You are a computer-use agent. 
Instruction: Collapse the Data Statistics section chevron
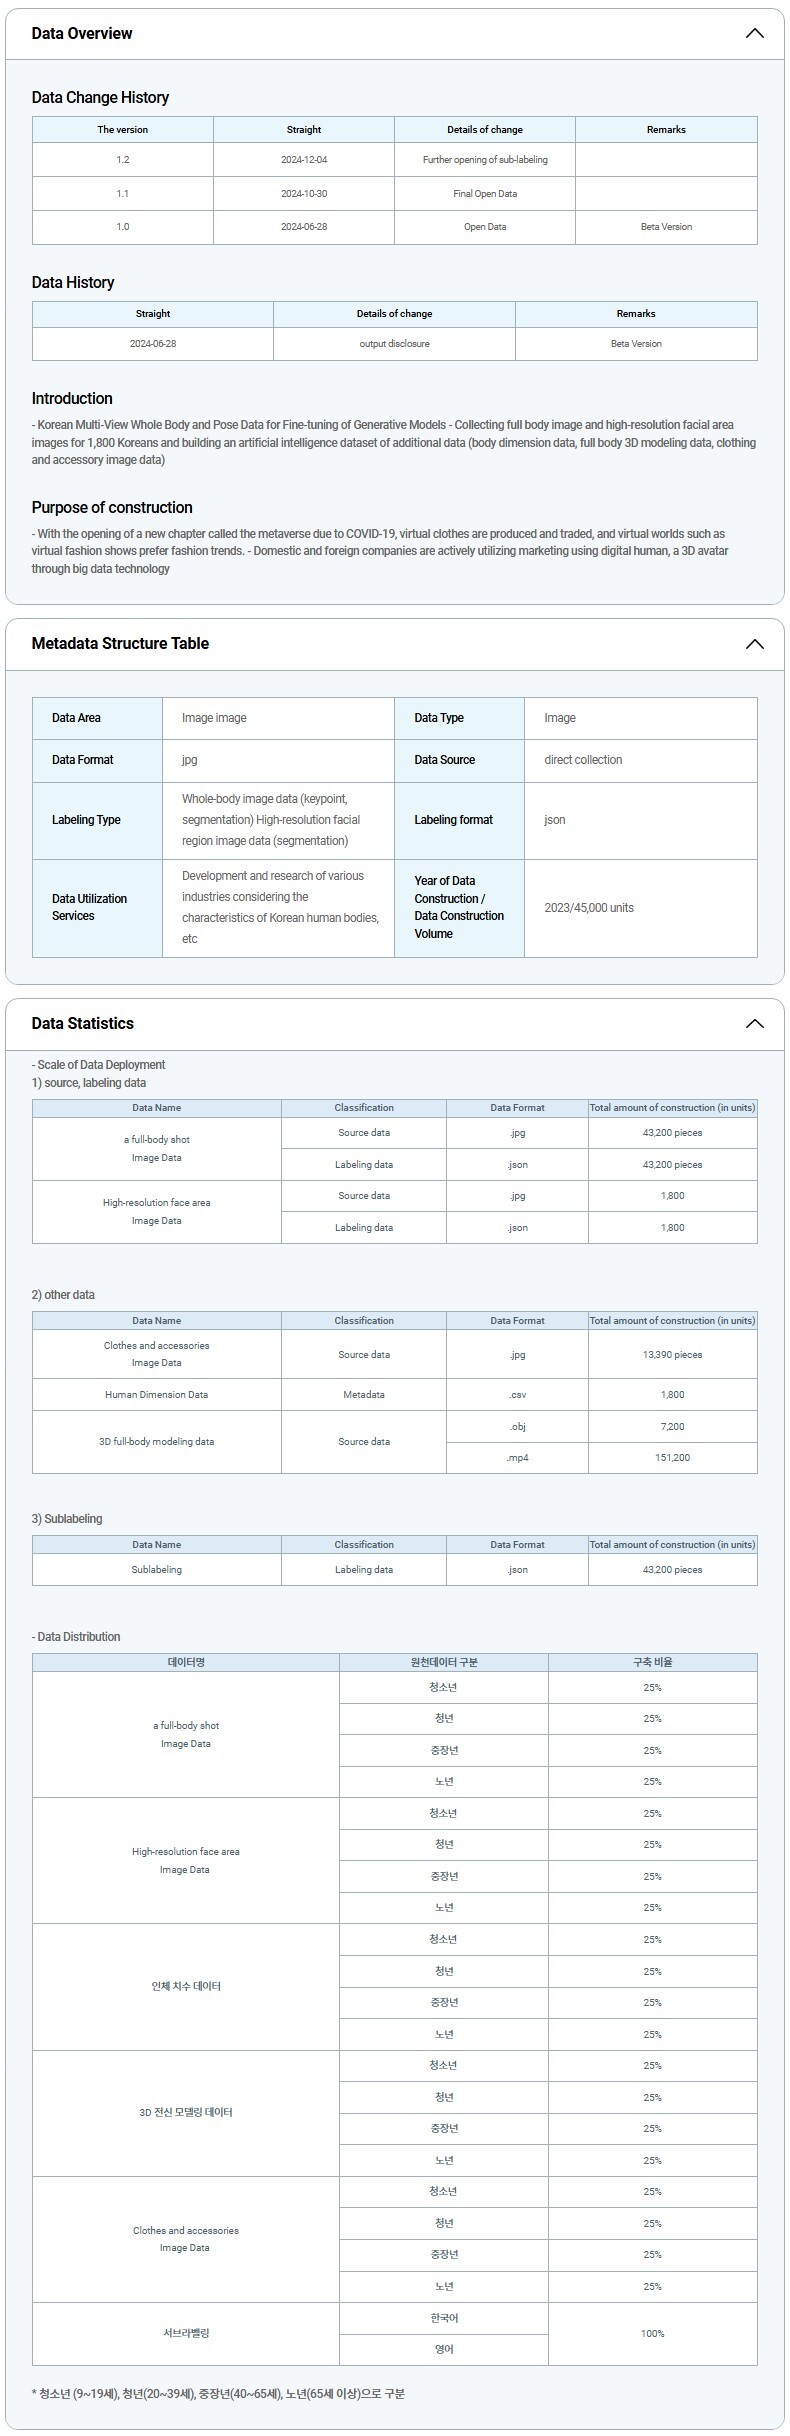pyautogui.click(x=754, y=1024)
